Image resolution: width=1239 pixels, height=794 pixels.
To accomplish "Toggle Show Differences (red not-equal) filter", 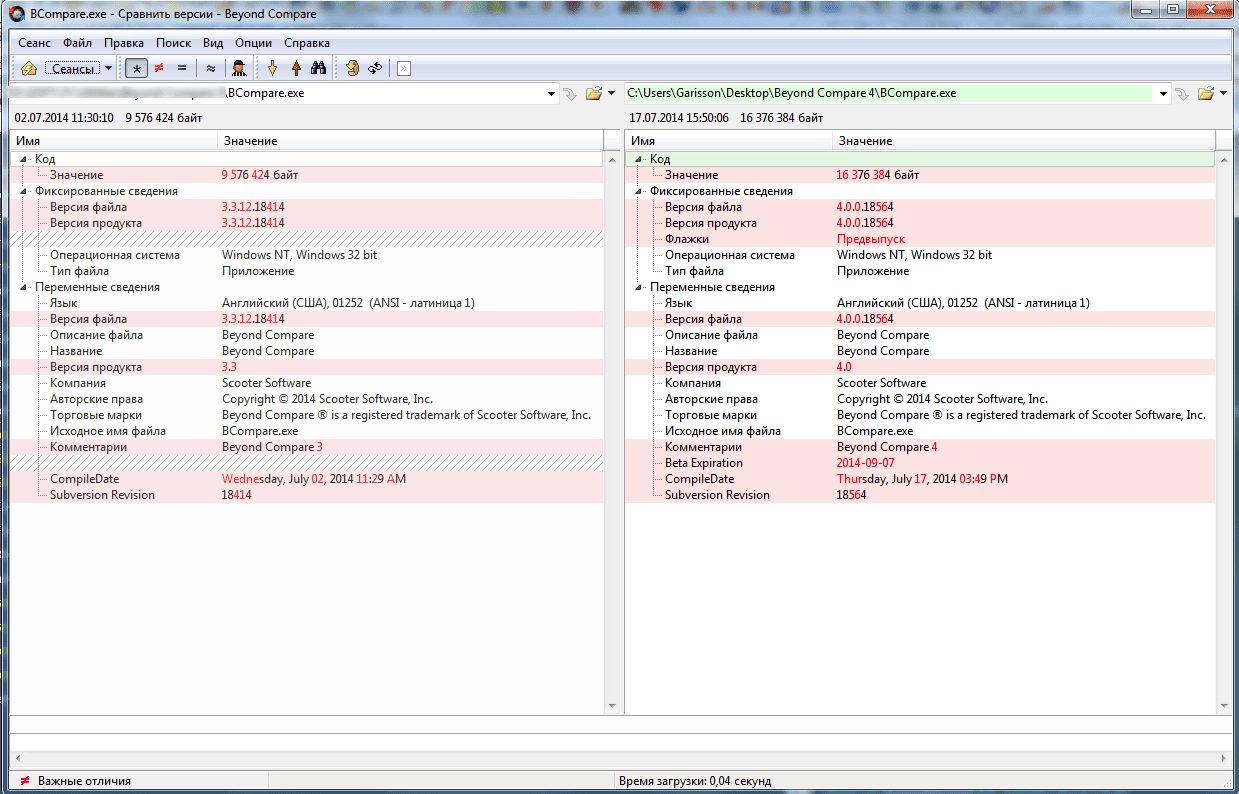I will click(x=159, y=69).
